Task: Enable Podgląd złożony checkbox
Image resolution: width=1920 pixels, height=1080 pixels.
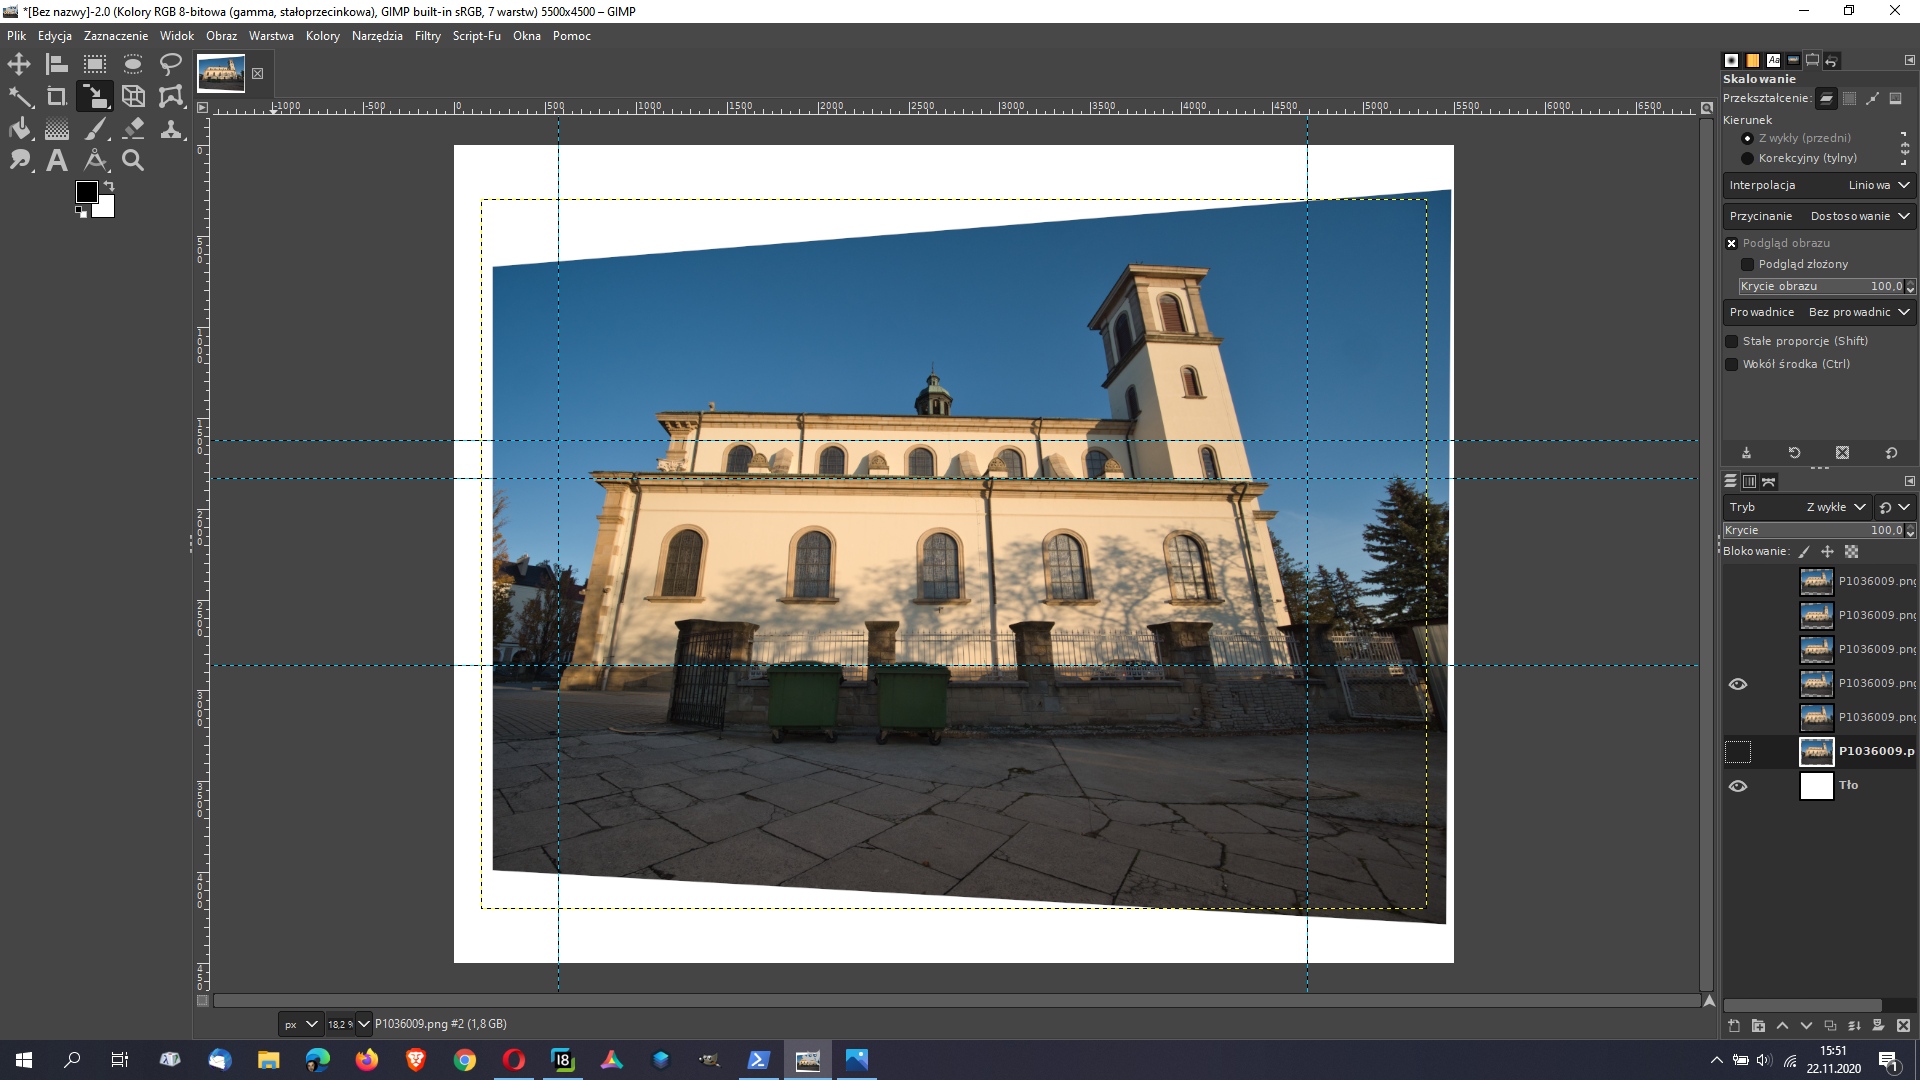Action: pos(1746,264)
